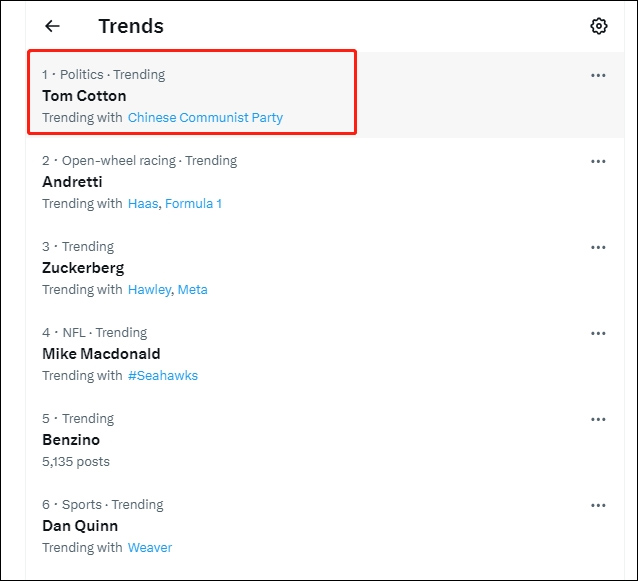The height and width of the screenshot is (581, 638).
Task: Select the Zuckerberg trending topic
Action: (325, 267)
